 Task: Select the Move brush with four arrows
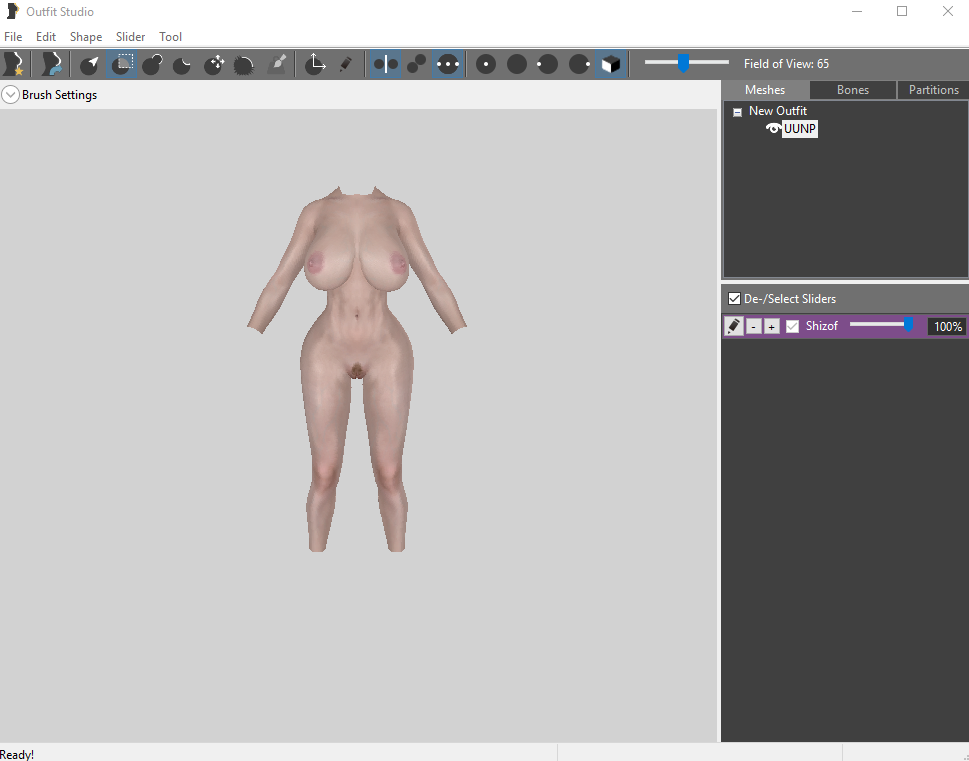[x=214, y=64]
